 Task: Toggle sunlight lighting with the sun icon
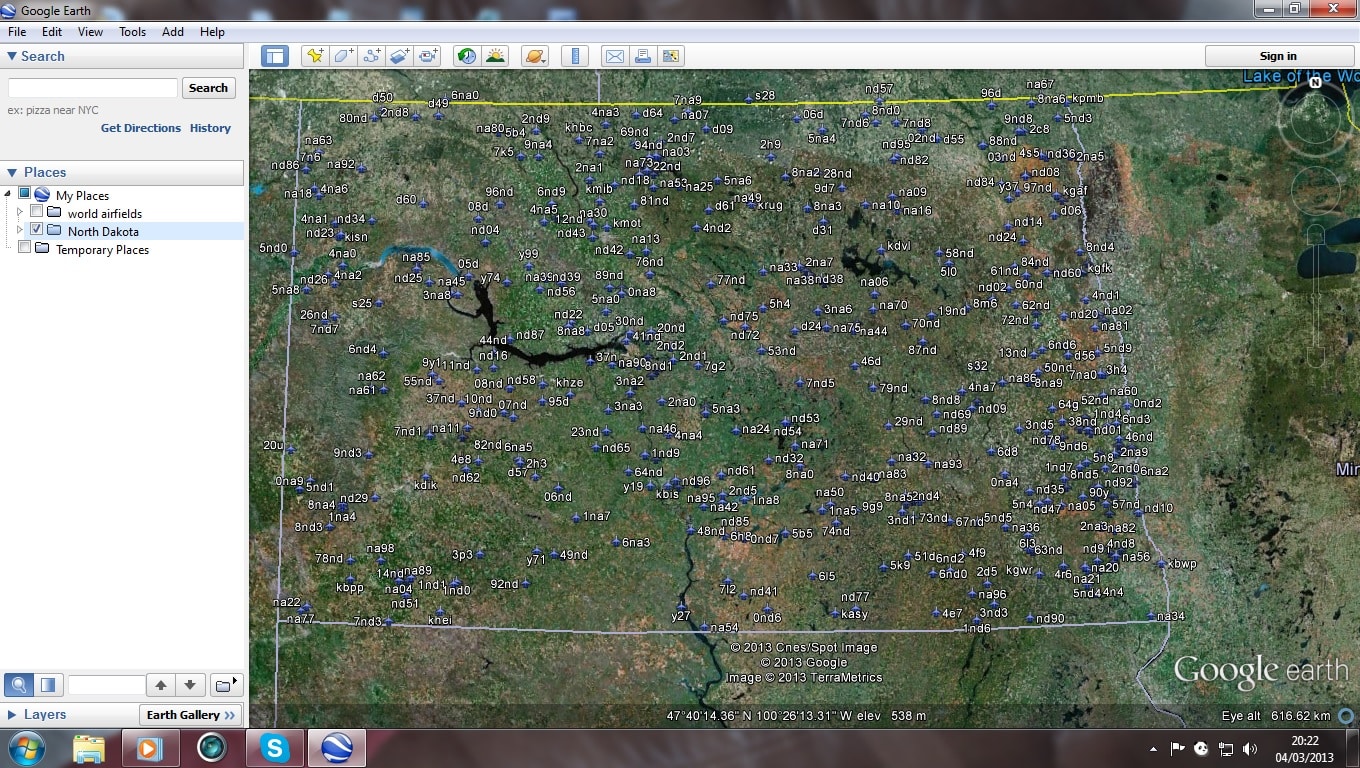pyautogui.click(x=496, y=56)
